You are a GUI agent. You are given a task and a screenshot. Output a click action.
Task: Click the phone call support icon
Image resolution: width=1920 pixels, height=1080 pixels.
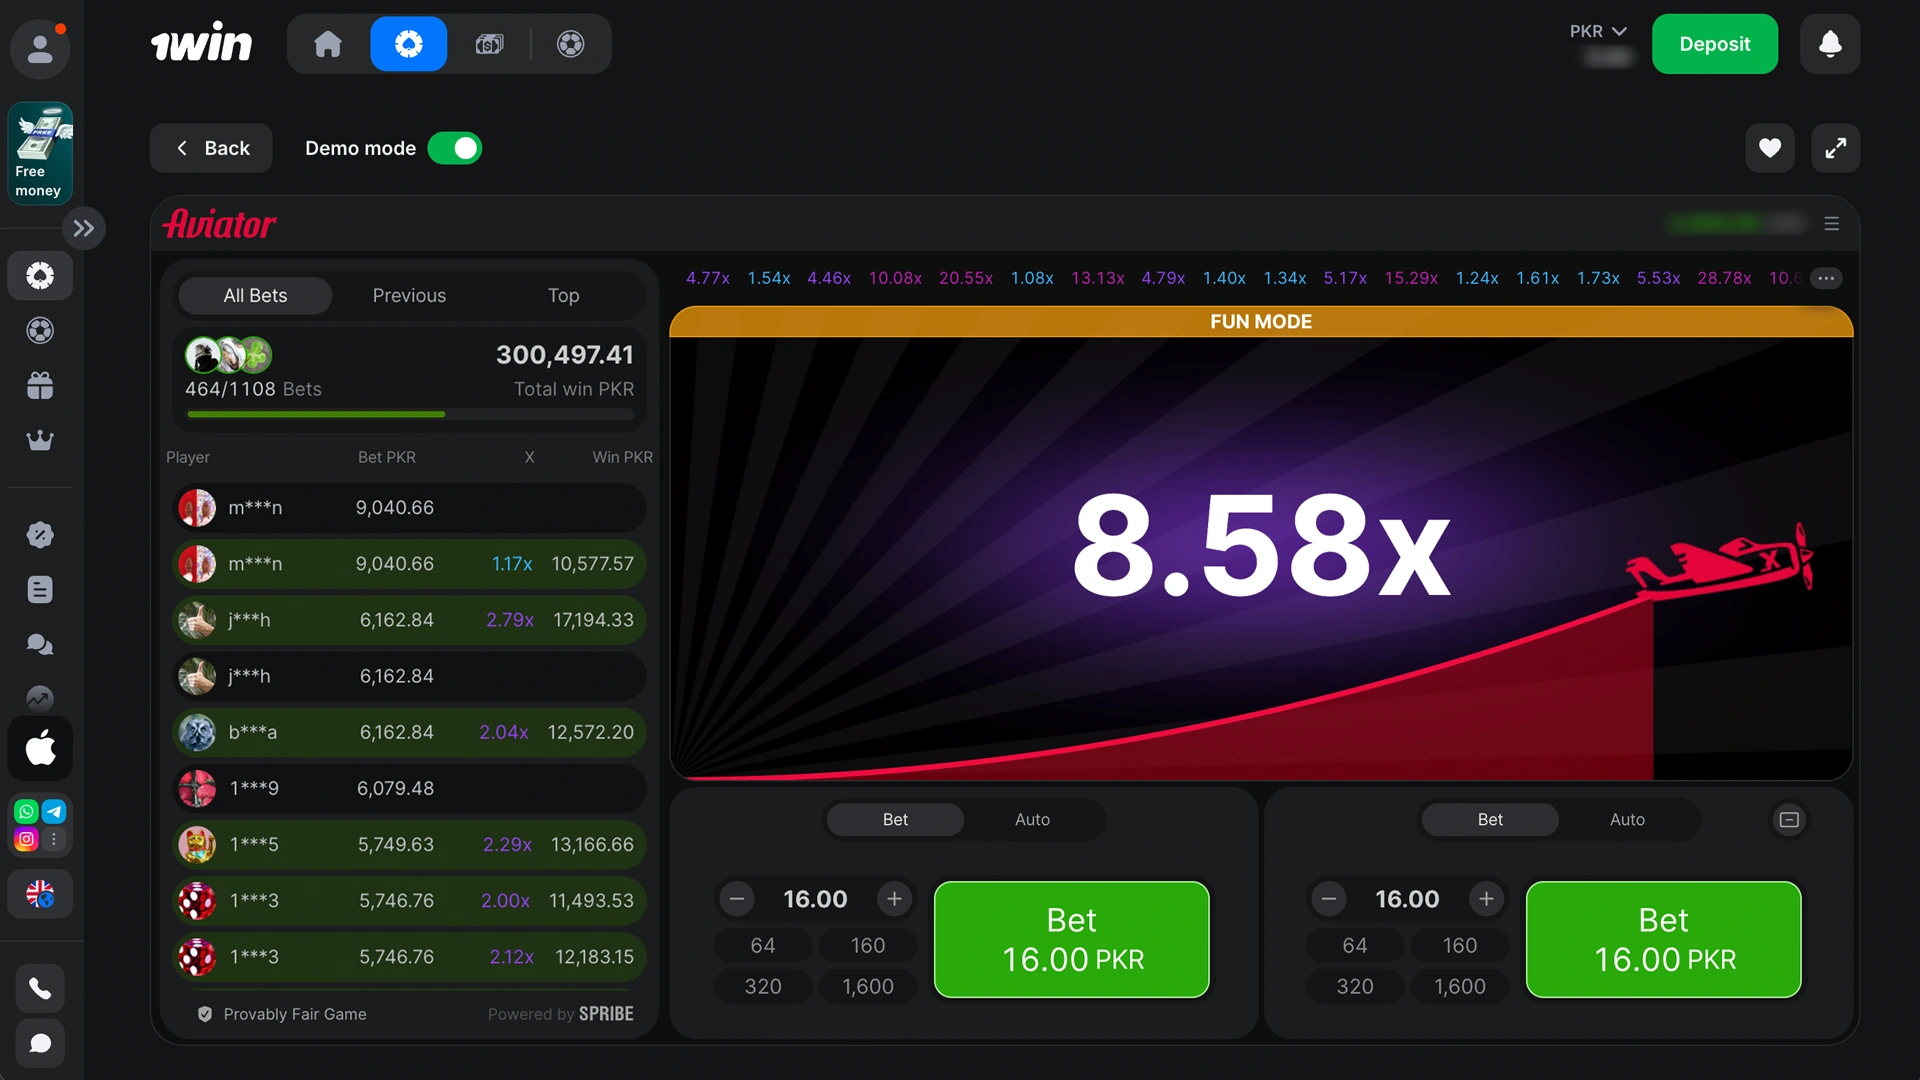click(40, 989)
